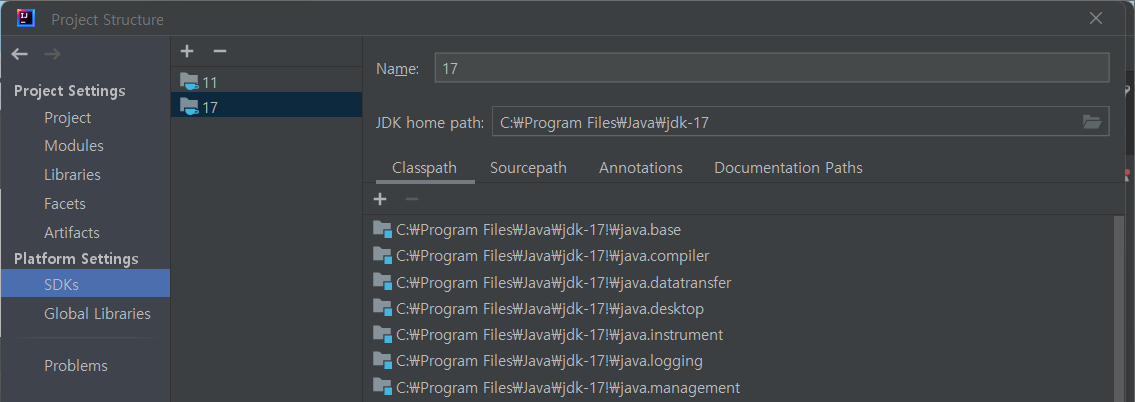This screenshot has width=1135, height=402.
Task: Open the Global Libraries page
Action: (x=97, y=314)
